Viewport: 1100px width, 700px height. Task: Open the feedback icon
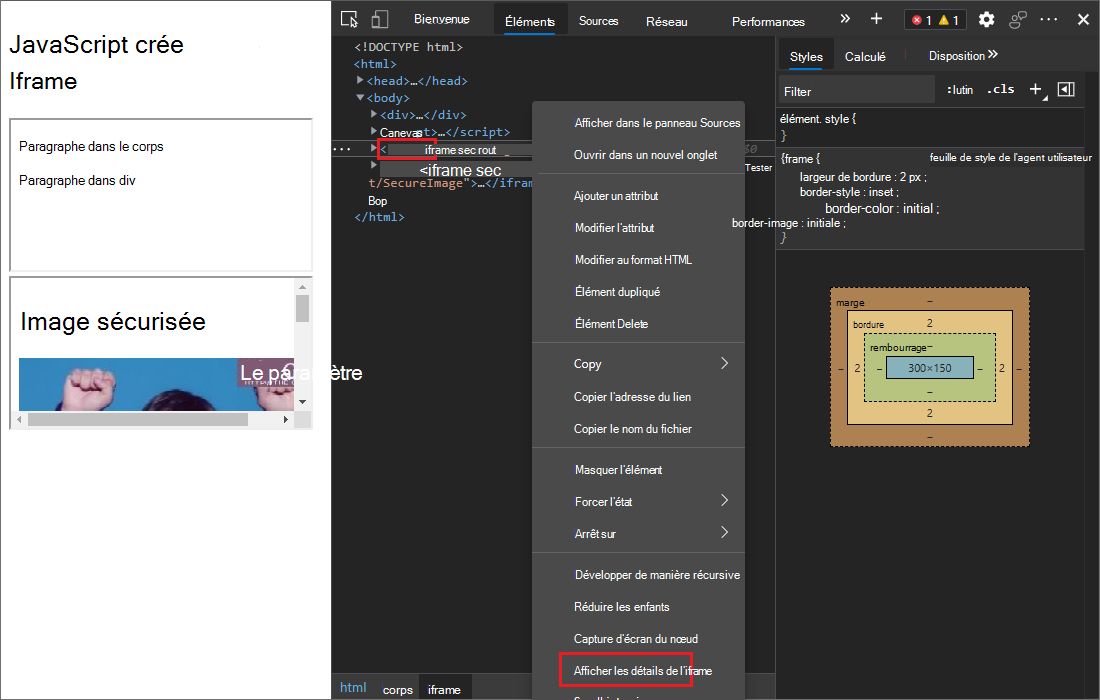1018,20
